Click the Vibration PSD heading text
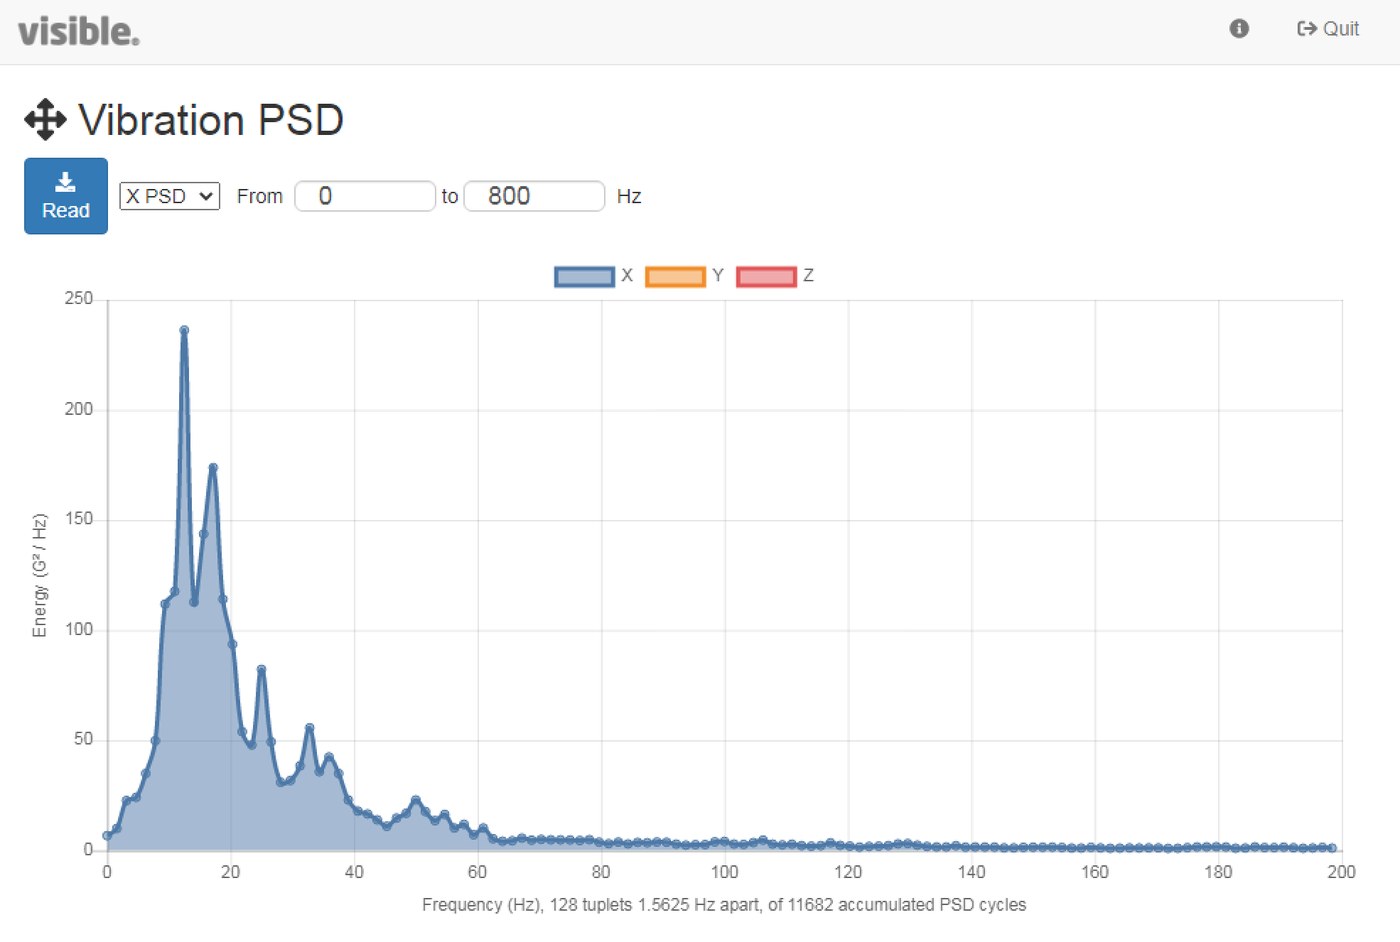This screenshot has width=1400, height=942. 211,120
